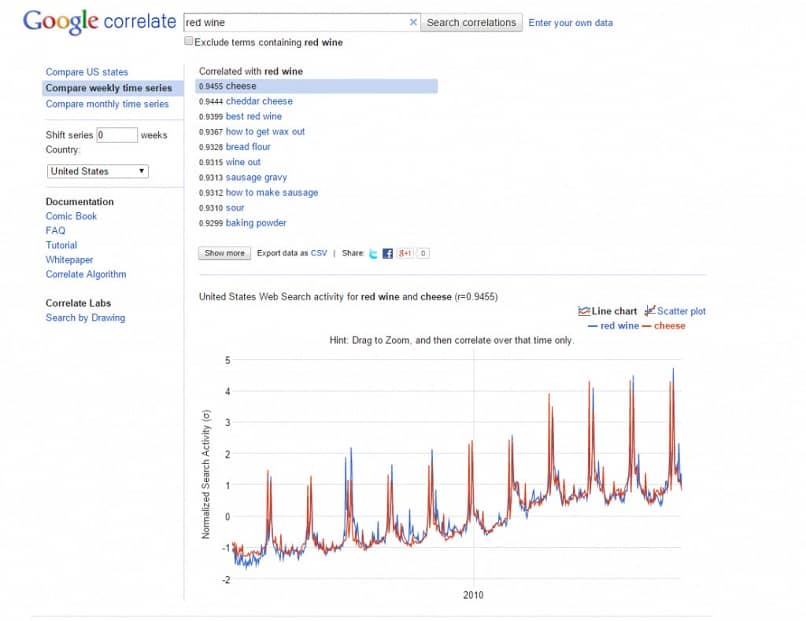The width and height of the screenshot is (806, 621).
Task: Open the Enter your own data link
Action: 571,23
